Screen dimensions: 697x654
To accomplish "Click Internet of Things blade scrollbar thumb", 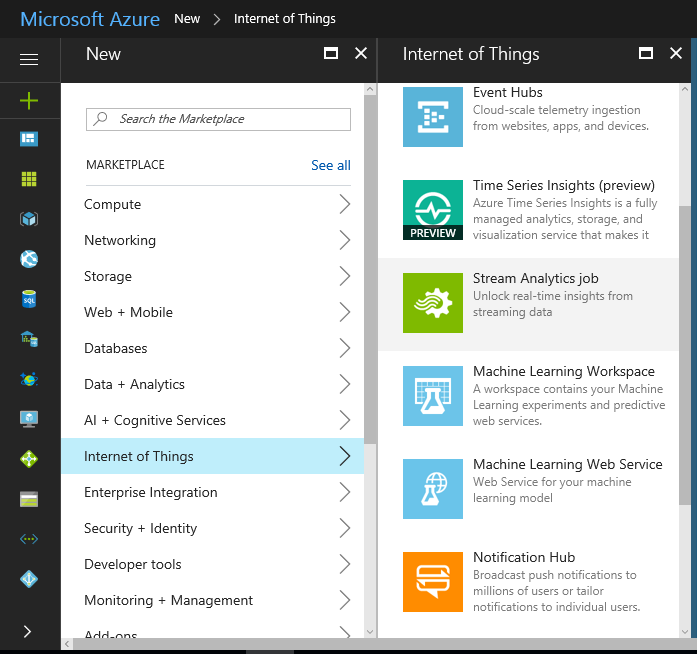I will coord(685,355).
